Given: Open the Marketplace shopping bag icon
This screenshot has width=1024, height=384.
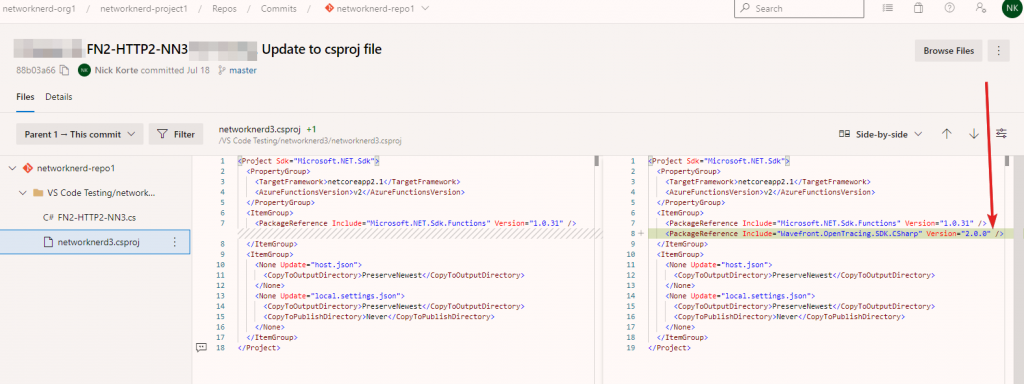Looking at the screenshot, I should point(919,8).
